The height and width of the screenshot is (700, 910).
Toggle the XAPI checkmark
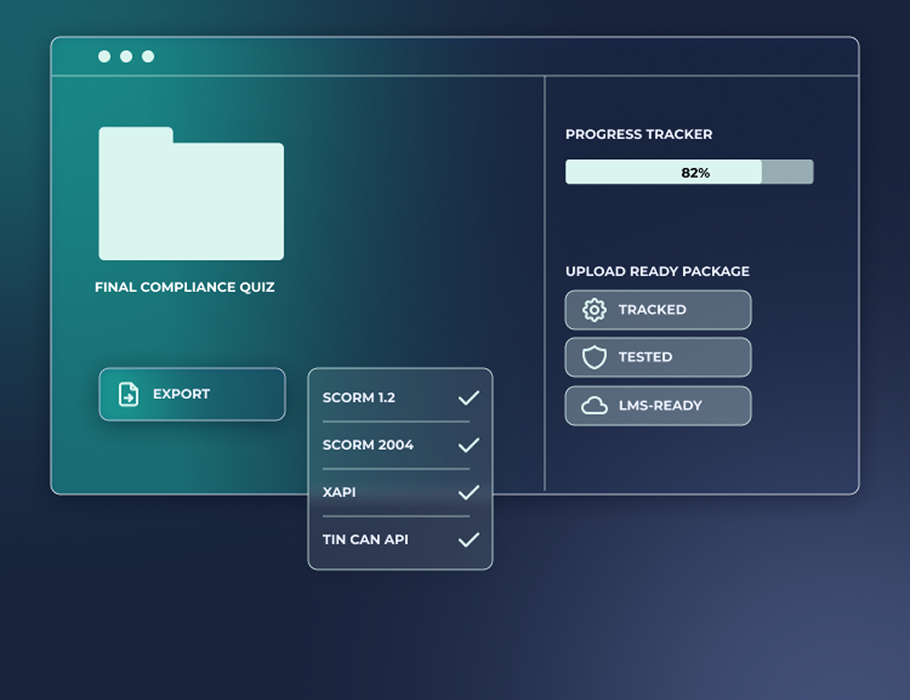tap(469, 493)
